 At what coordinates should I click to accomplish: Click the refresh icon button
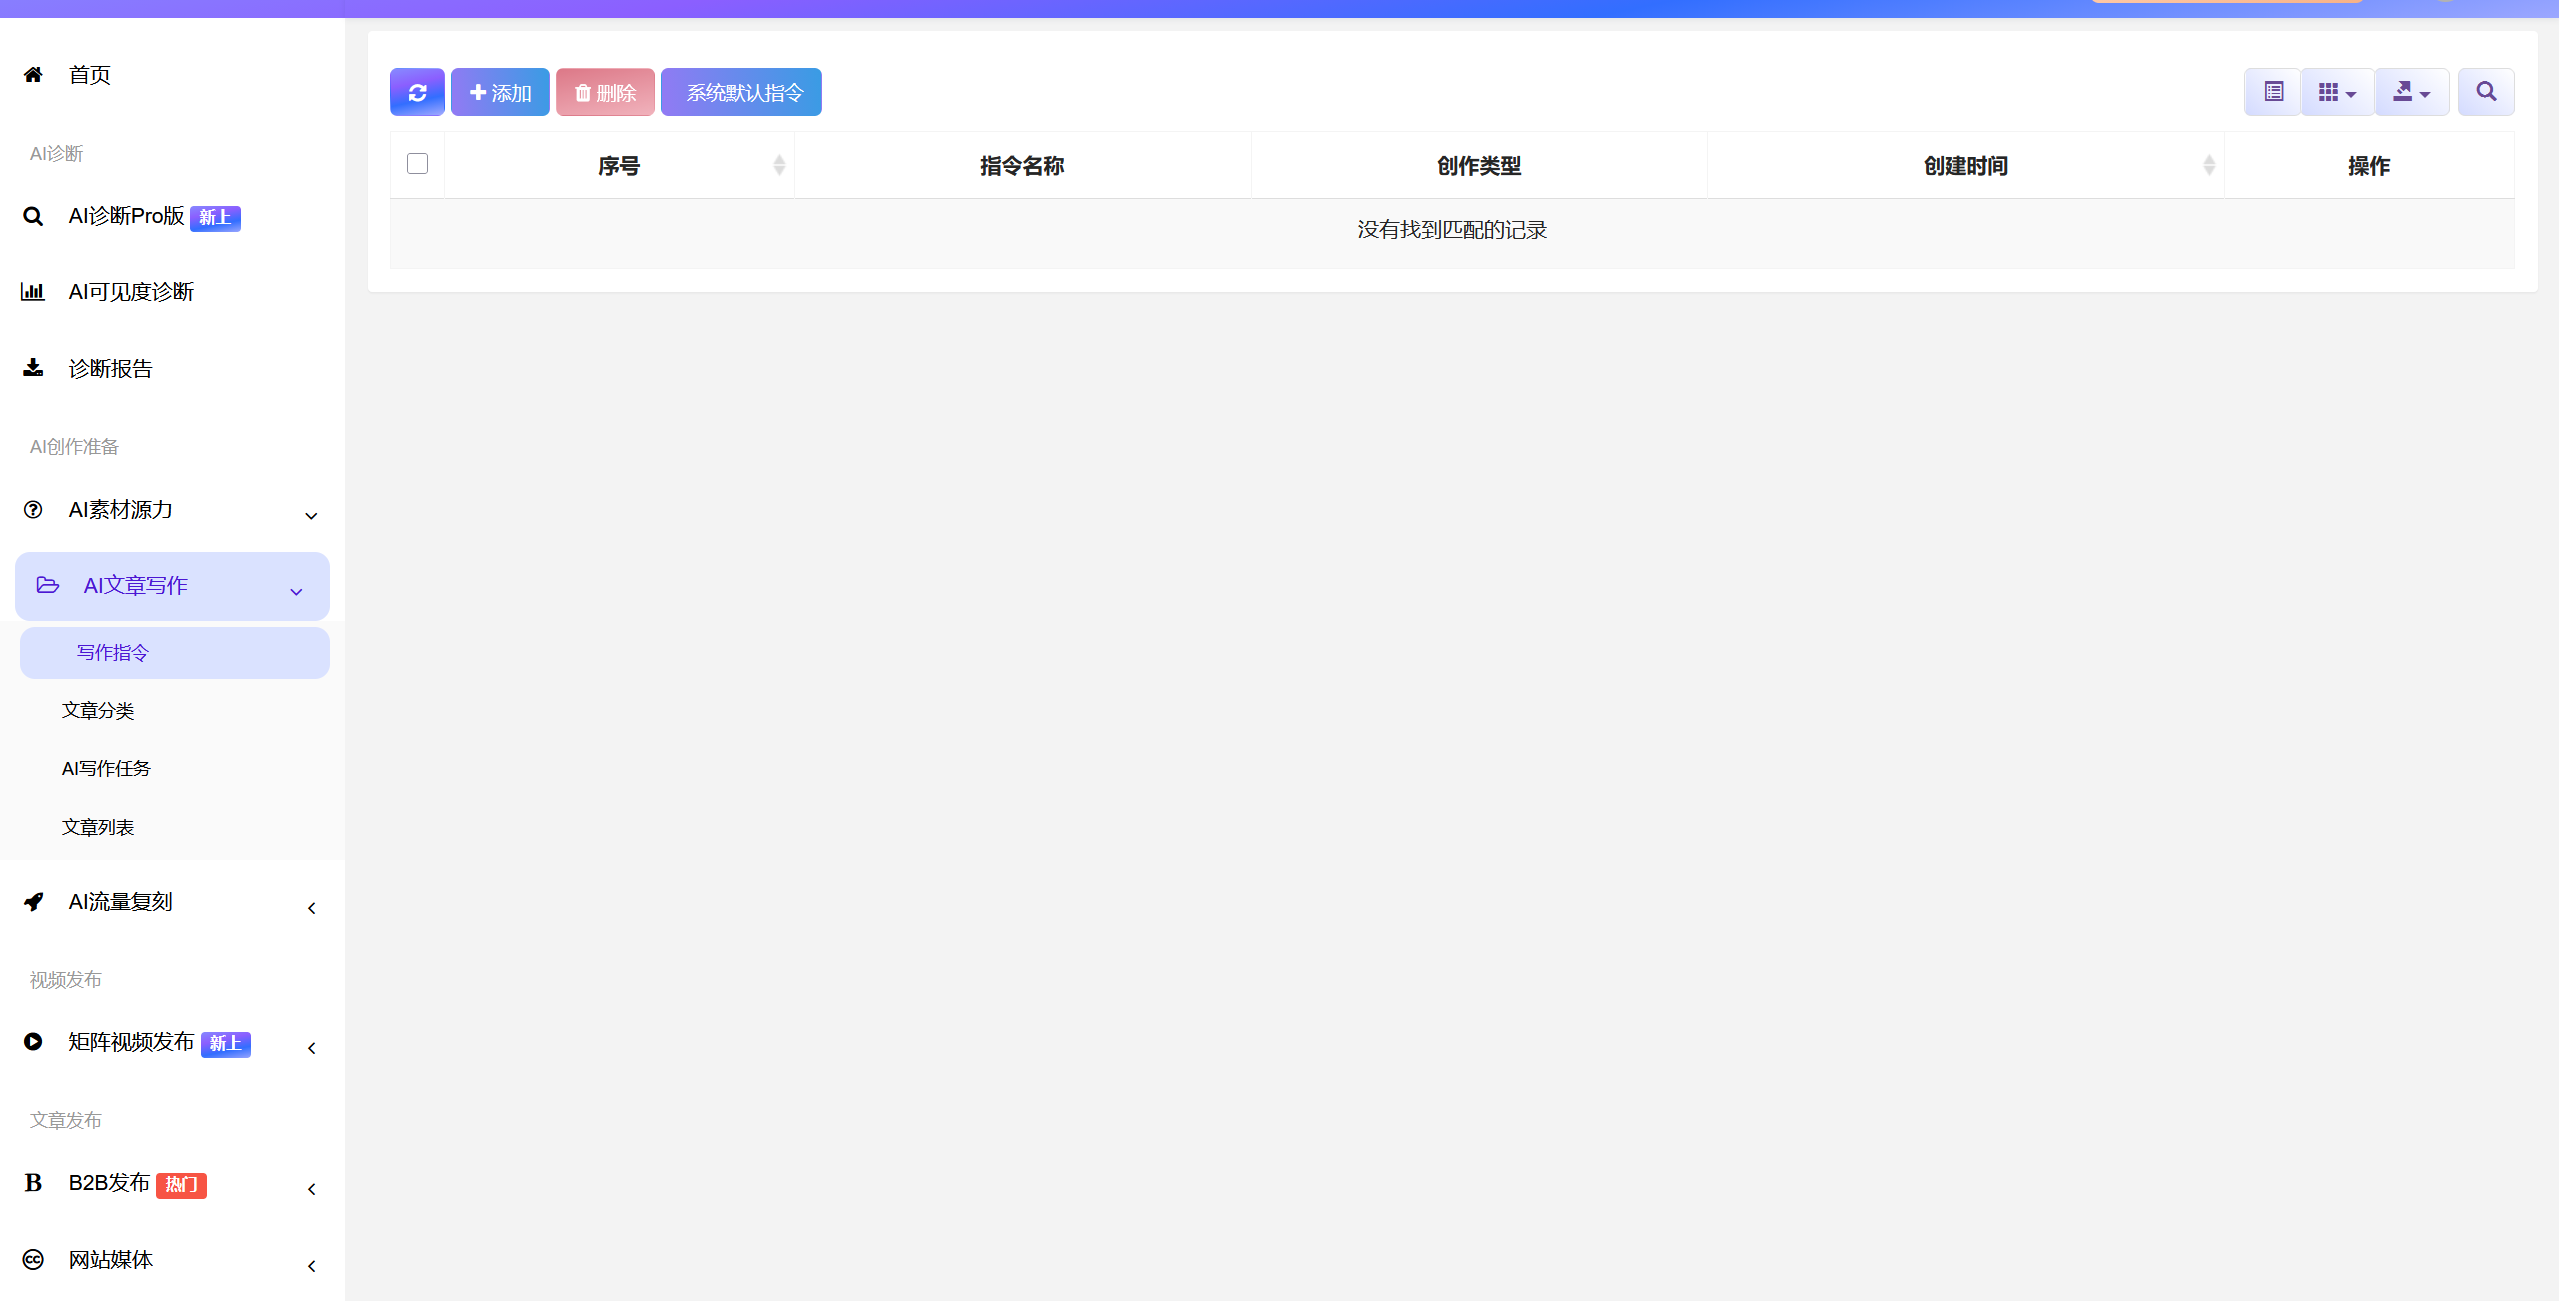coord(417,92)
